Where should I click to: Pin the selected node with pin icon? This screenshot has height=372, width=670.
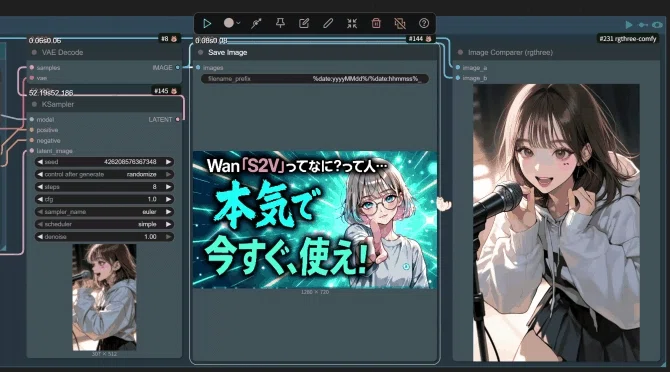pyautogui.click(x=280, y=23)
